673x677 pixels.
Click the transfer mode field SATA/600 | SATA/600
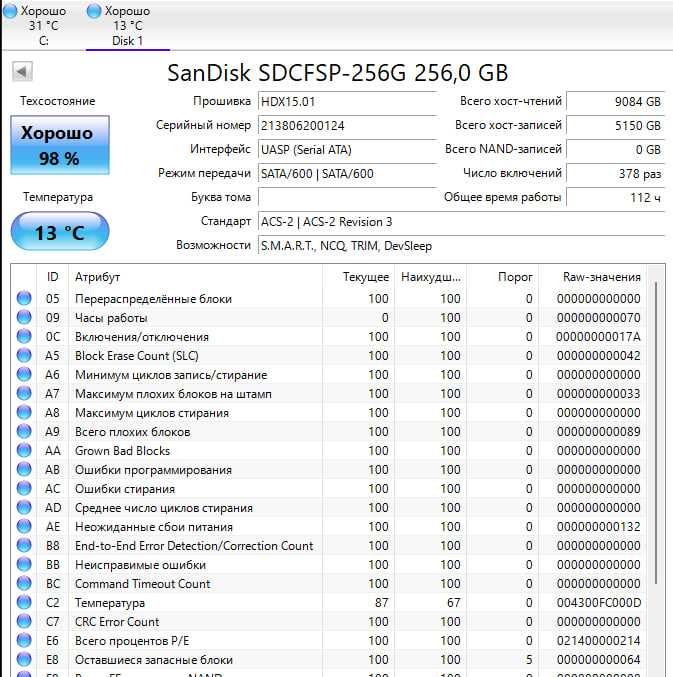(x=347, y=174)
